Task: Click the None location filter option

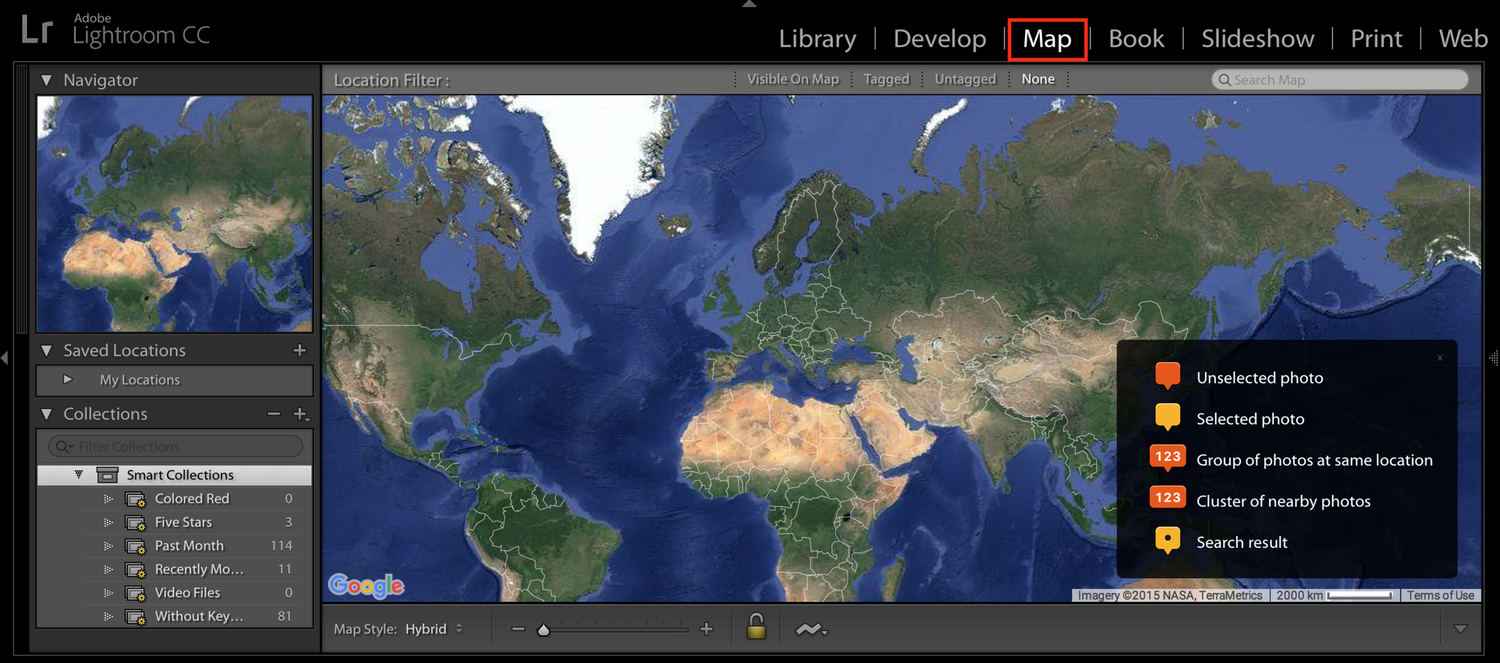Action: pyautogui.click(x=1038, y=79)
